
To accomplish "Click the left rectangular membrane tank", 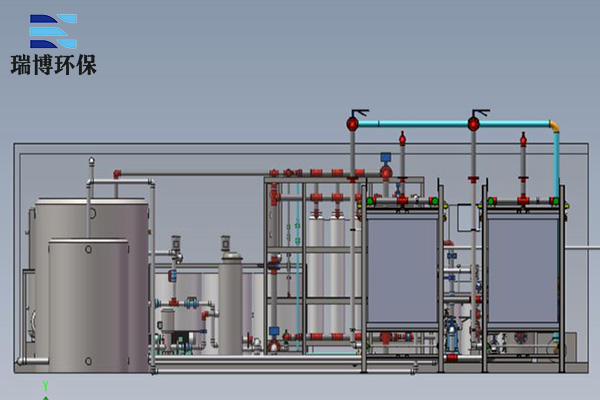I will coord(402,270).
